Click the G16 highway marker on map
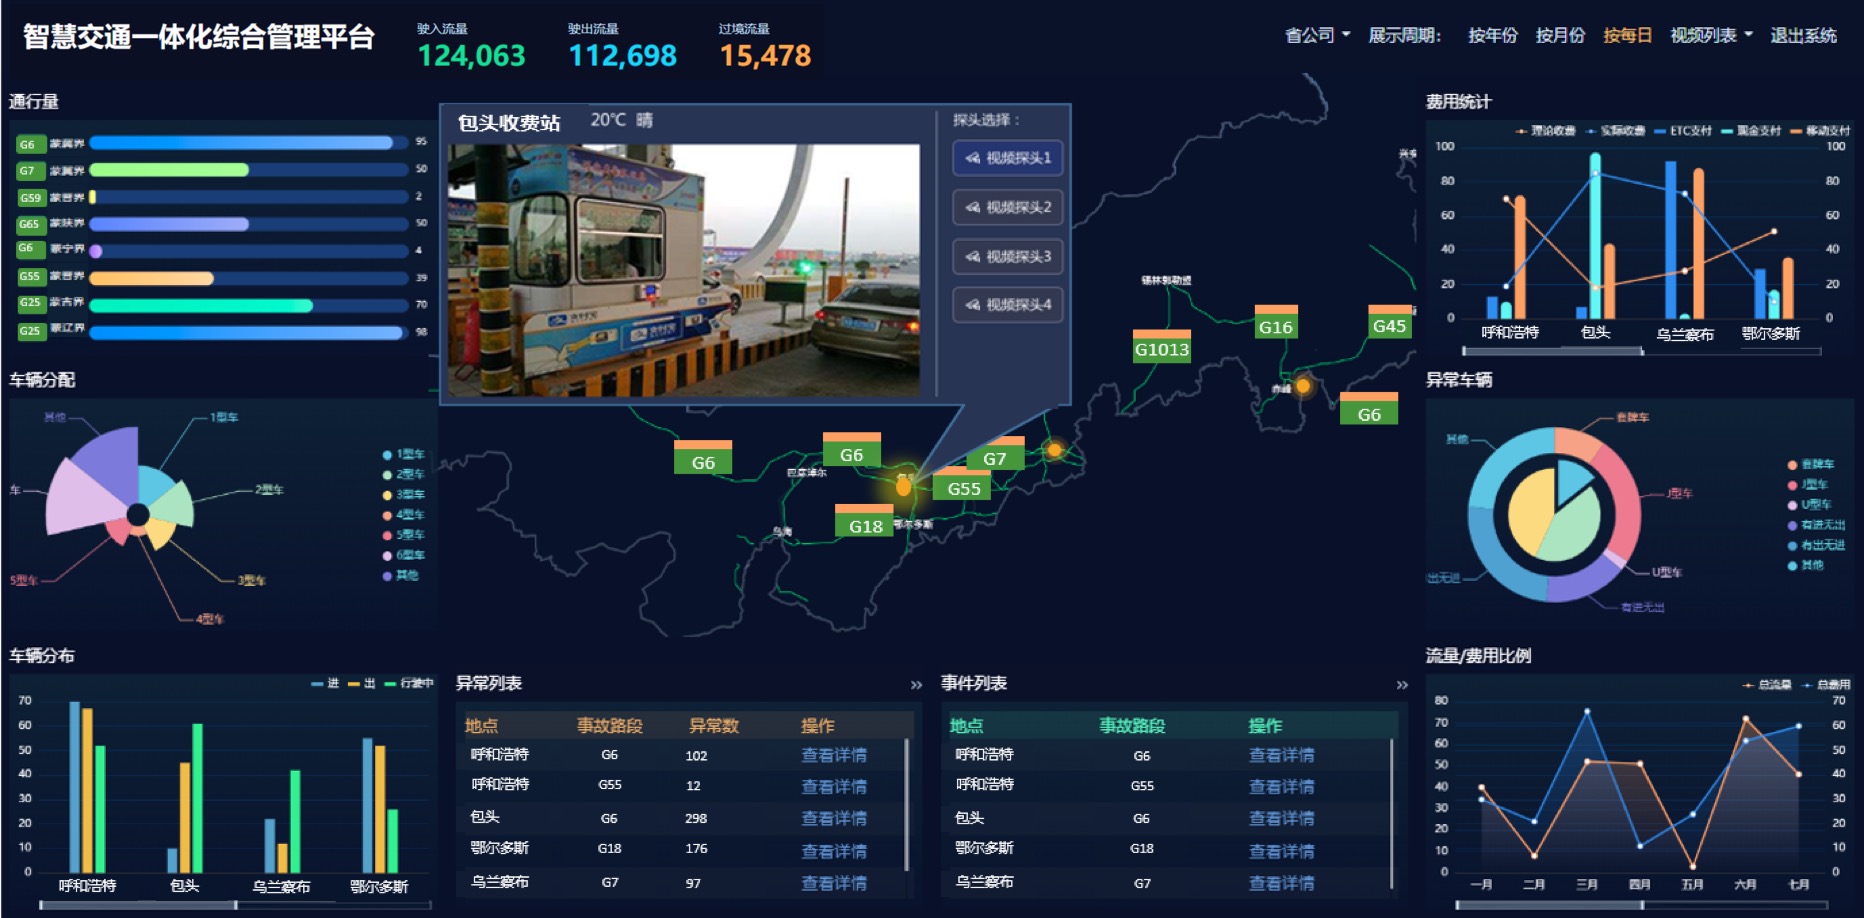1864x918 pixels. pos(1275,327)
